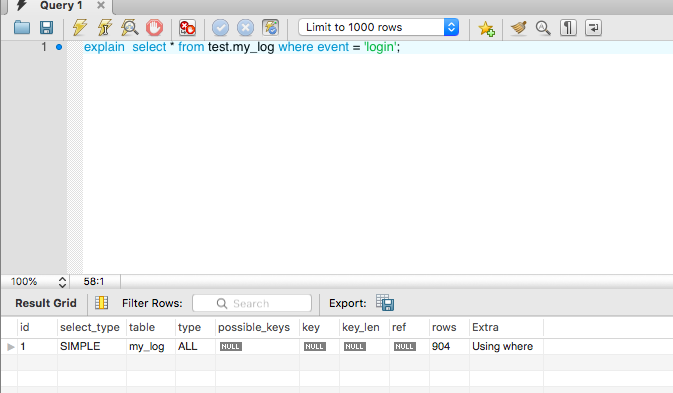Toggle auto-commit mode icon

(x=270, y=27)
